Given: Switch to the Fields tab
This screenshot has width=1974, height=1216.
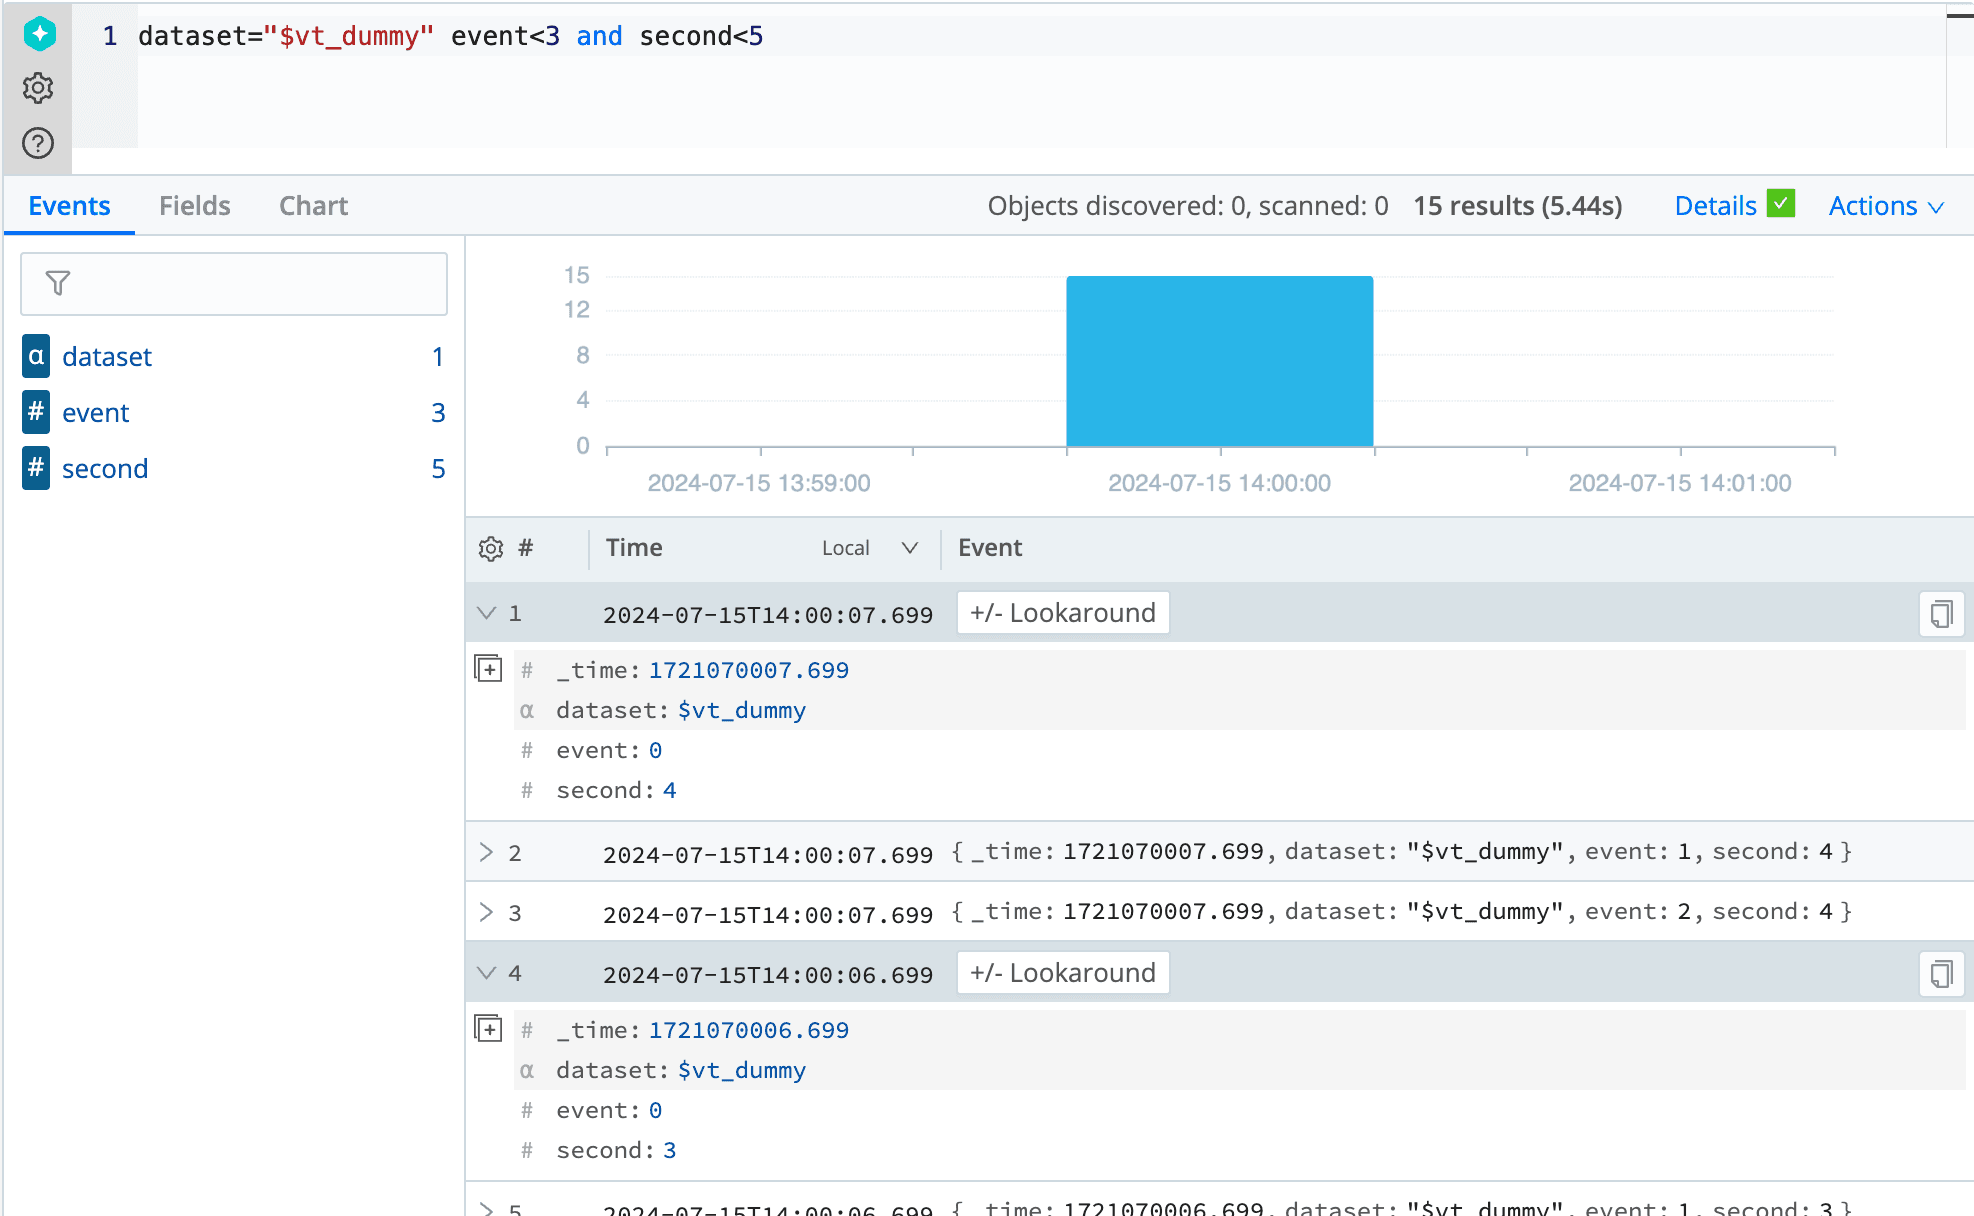Looking at the screenshot, I should tap(195, 206).
